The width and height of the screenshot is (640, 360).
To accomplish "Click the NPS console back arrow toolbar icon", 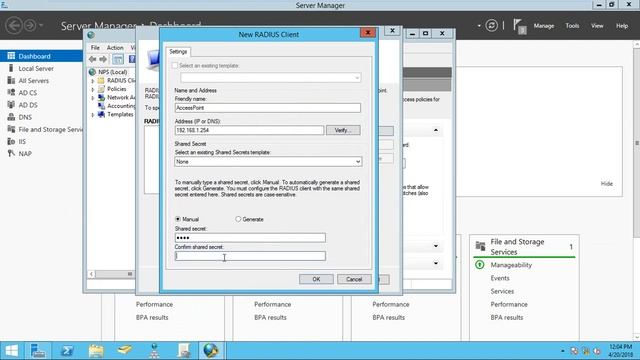I will coord(93,59).
